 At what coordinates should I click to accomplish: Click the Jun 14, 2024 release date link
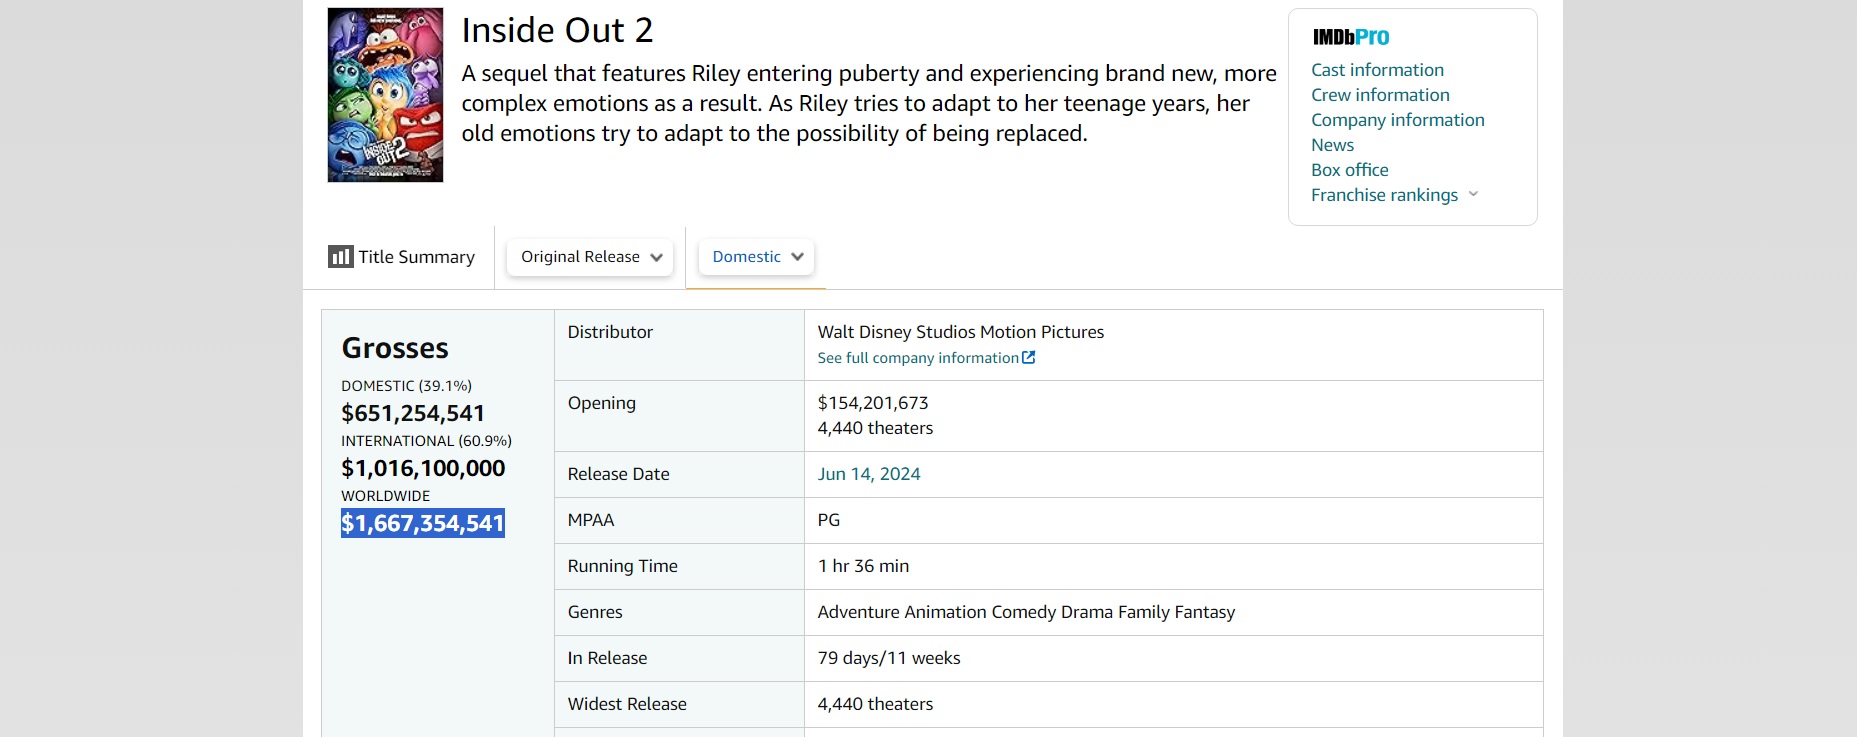[x=869, y=474]
